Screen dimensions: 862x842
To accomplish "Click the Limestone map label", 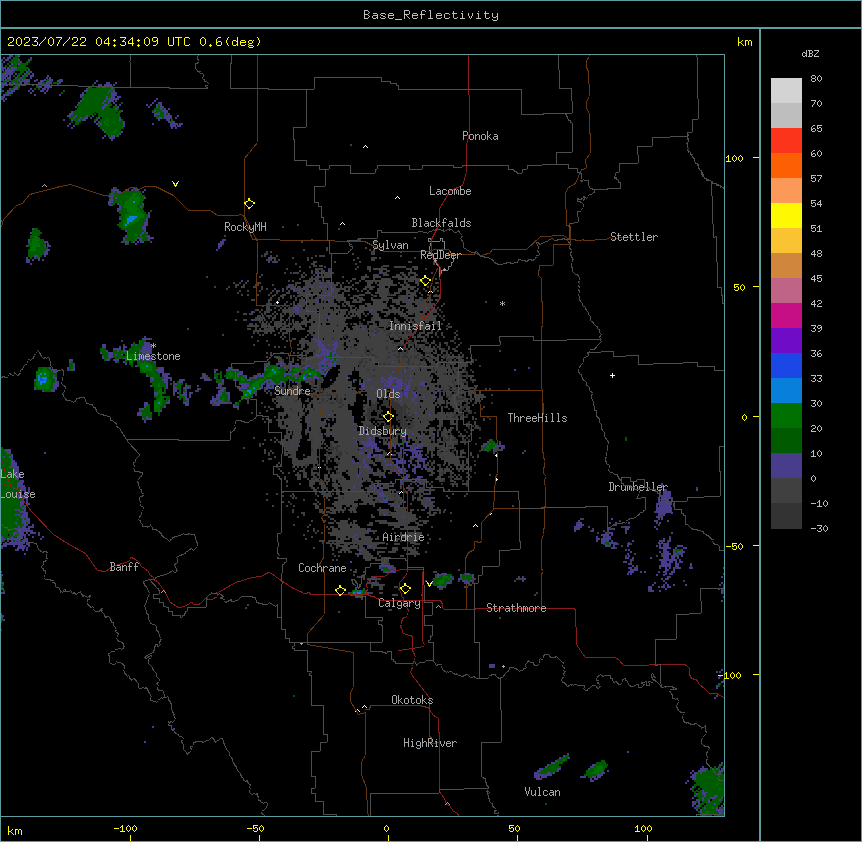I will click(x=153, y=356).
